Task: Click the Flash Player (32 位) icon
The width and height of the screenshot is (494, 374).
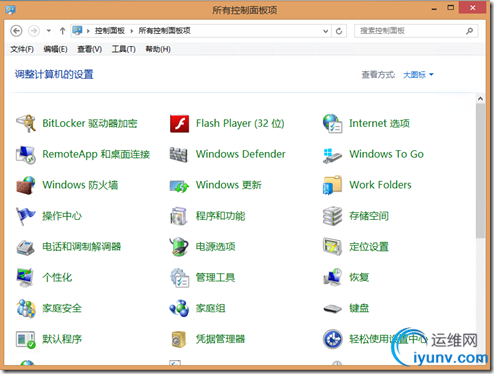Action: point(179,124)
